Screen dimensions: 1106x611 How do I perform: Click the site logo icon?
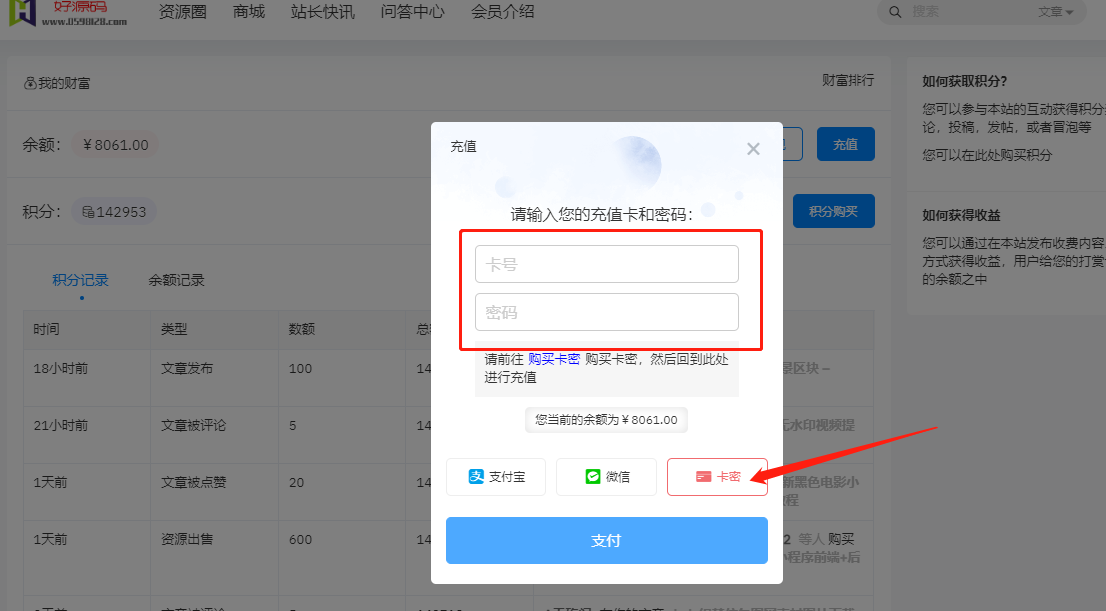22,12
